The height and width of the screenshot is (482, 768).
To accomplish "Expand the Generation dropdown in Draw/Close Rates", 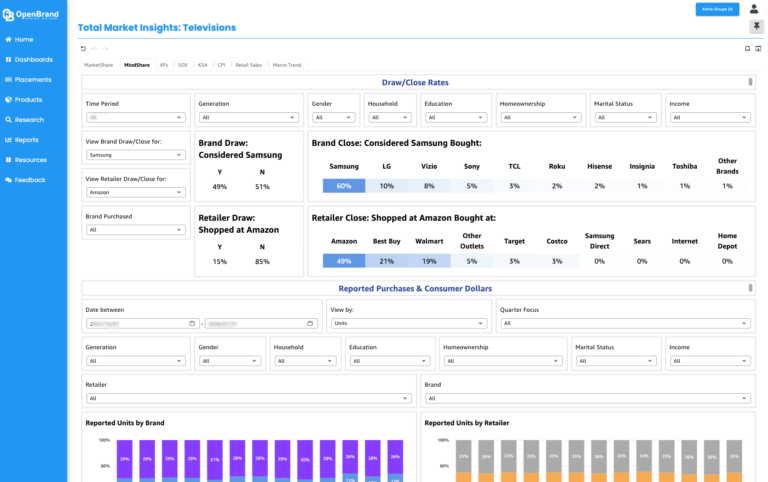I will pyautogui.click(x=248, y=118).
